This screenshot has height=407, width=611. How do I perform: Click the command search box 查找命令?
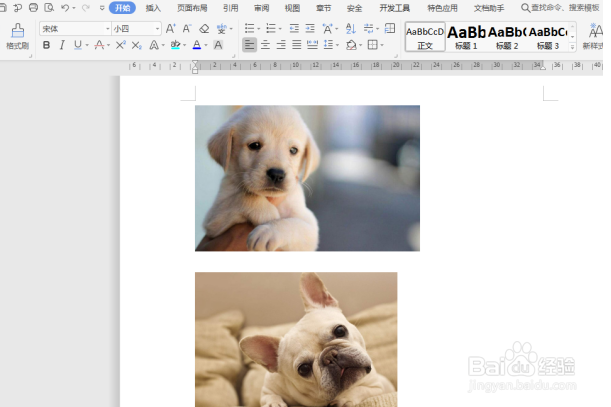click(560, 8)
